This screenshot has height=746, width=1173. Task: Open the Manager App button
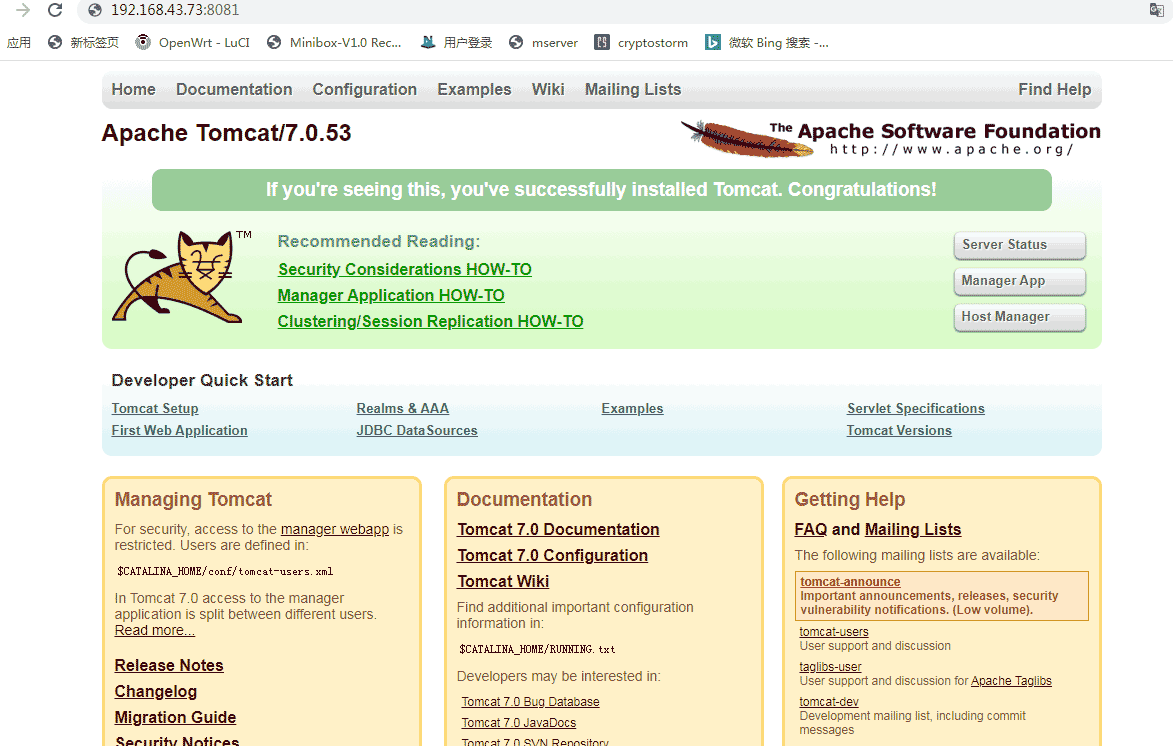point(1019,281)
